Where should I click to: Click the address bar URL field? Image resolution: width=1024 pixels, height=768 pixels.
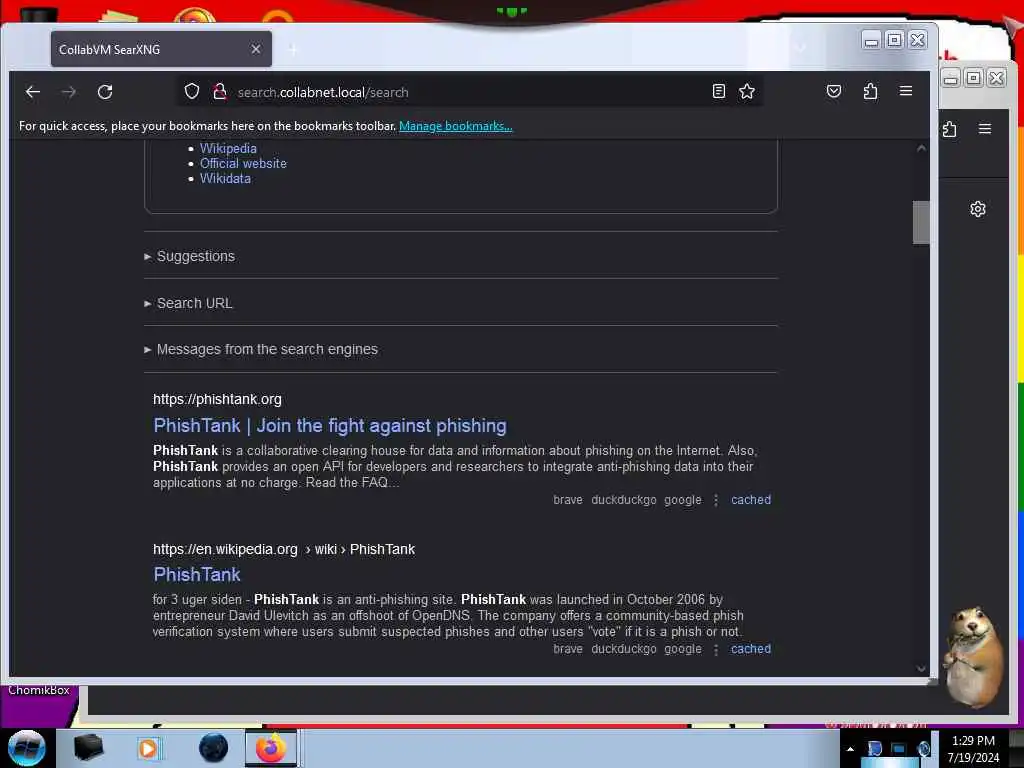pos(470,92)
